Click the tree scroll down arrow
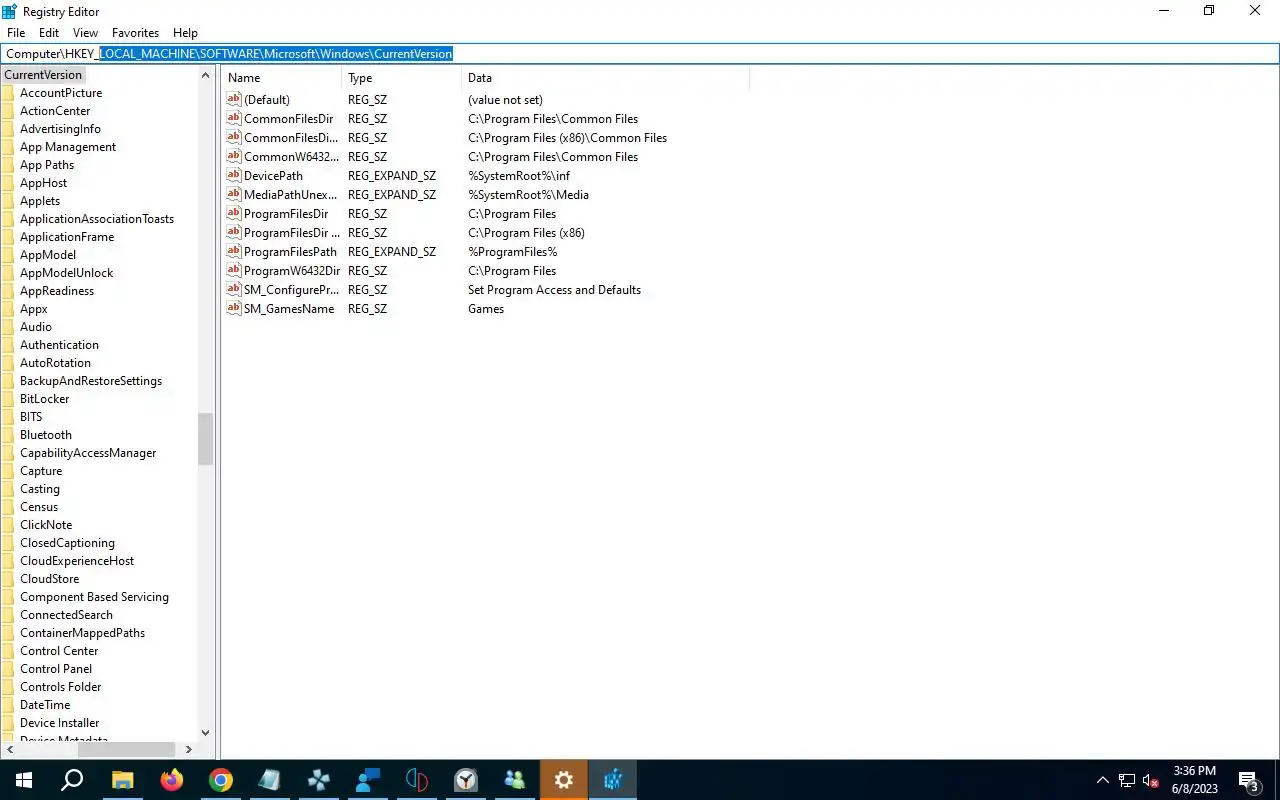This screenshot has height=800, width=1280. 206,733
